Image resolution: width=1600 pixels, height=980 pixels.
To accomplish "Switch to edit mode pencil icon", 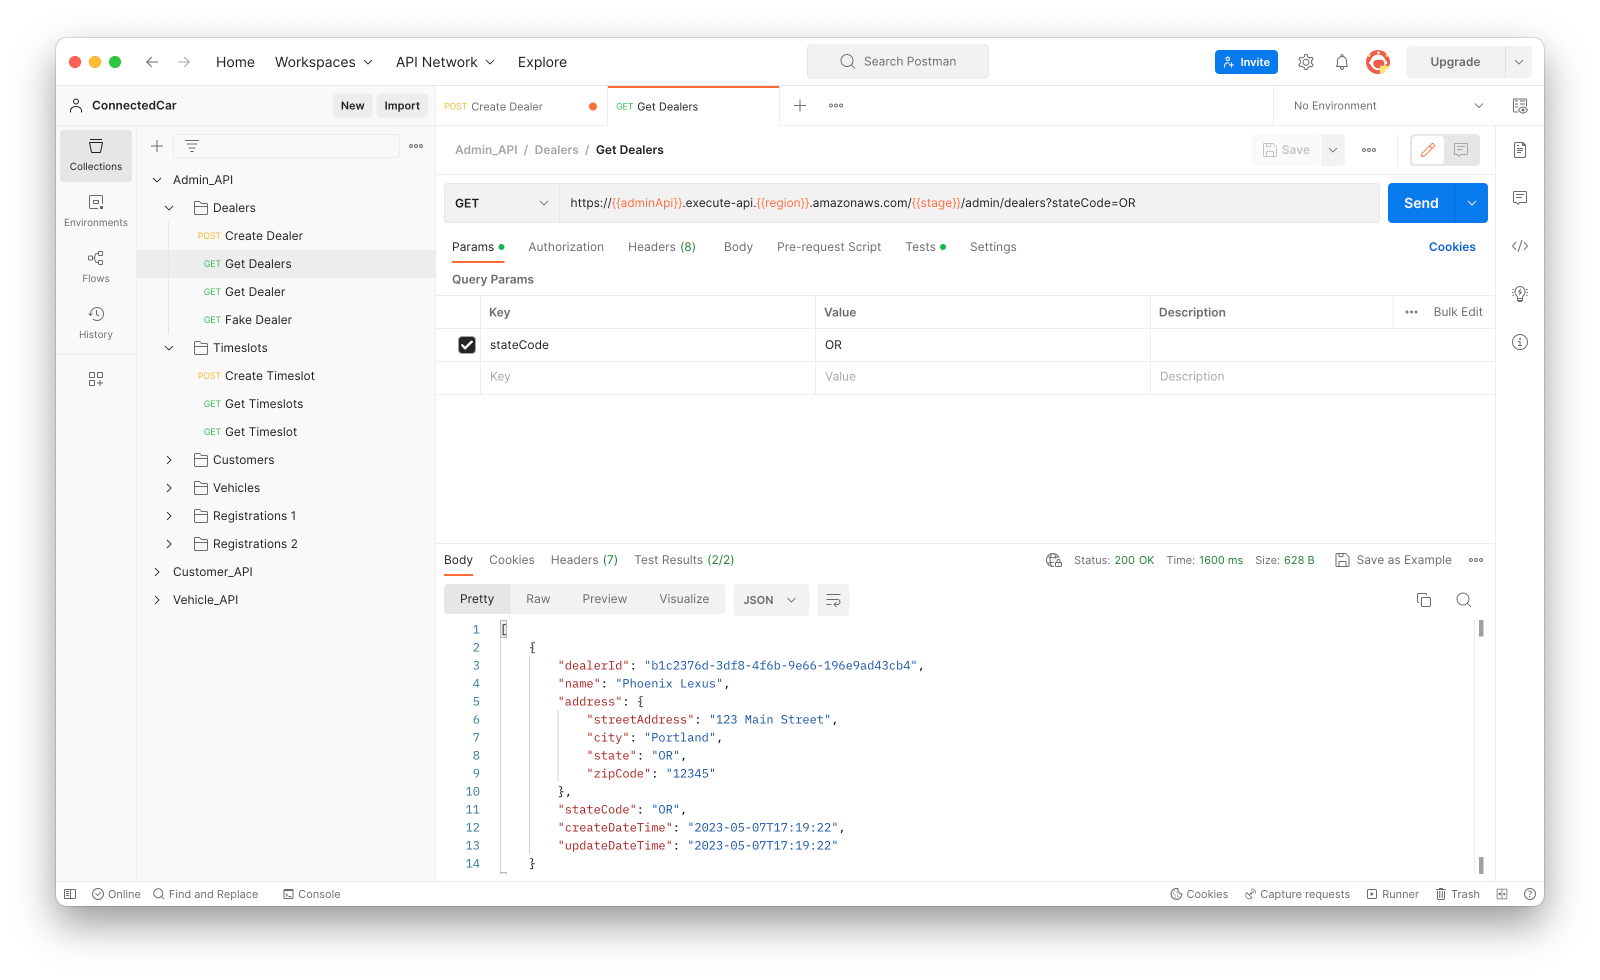I will [1428, 150].
